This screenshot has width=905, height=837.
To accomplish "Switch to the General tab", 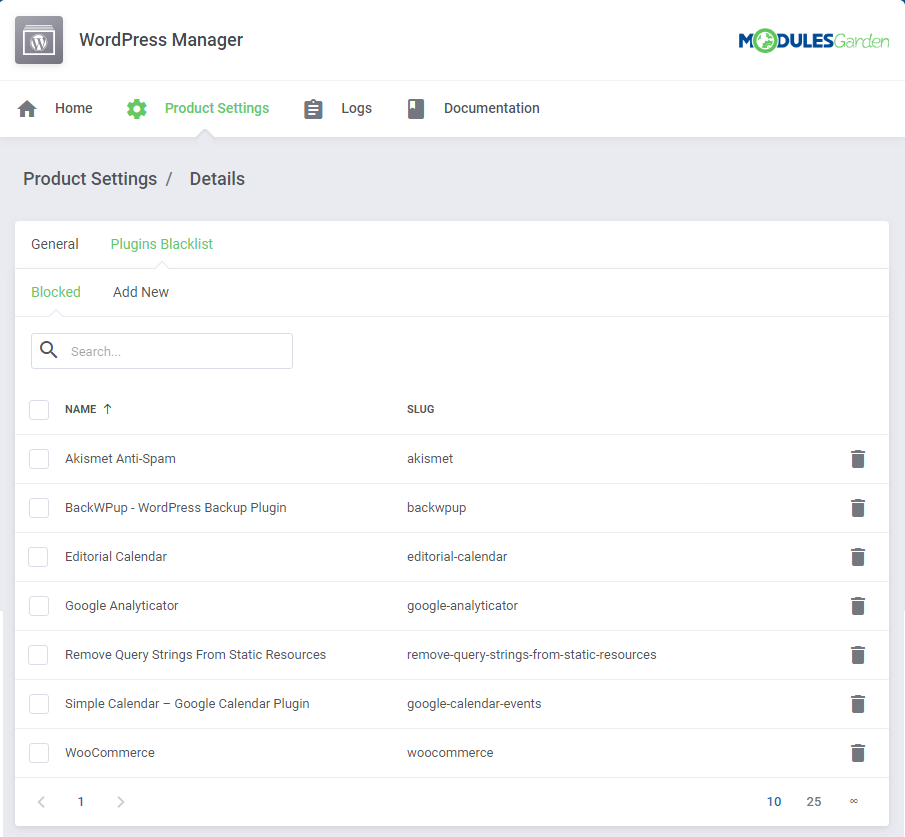I will pos(55,244).
